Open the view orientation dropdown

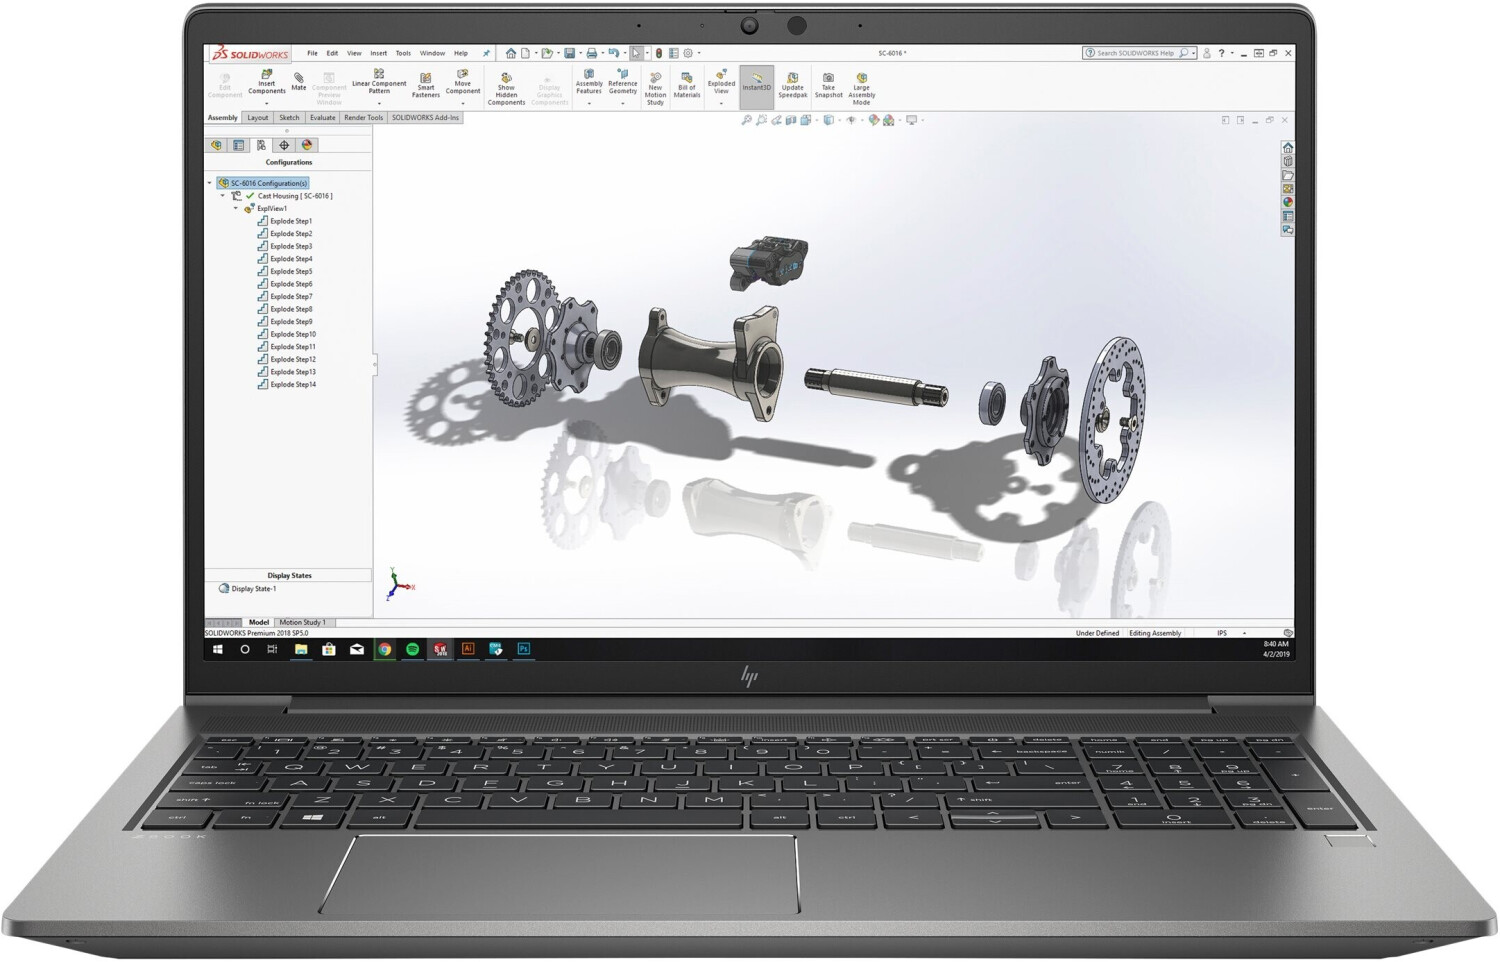[x=840, y=120]
